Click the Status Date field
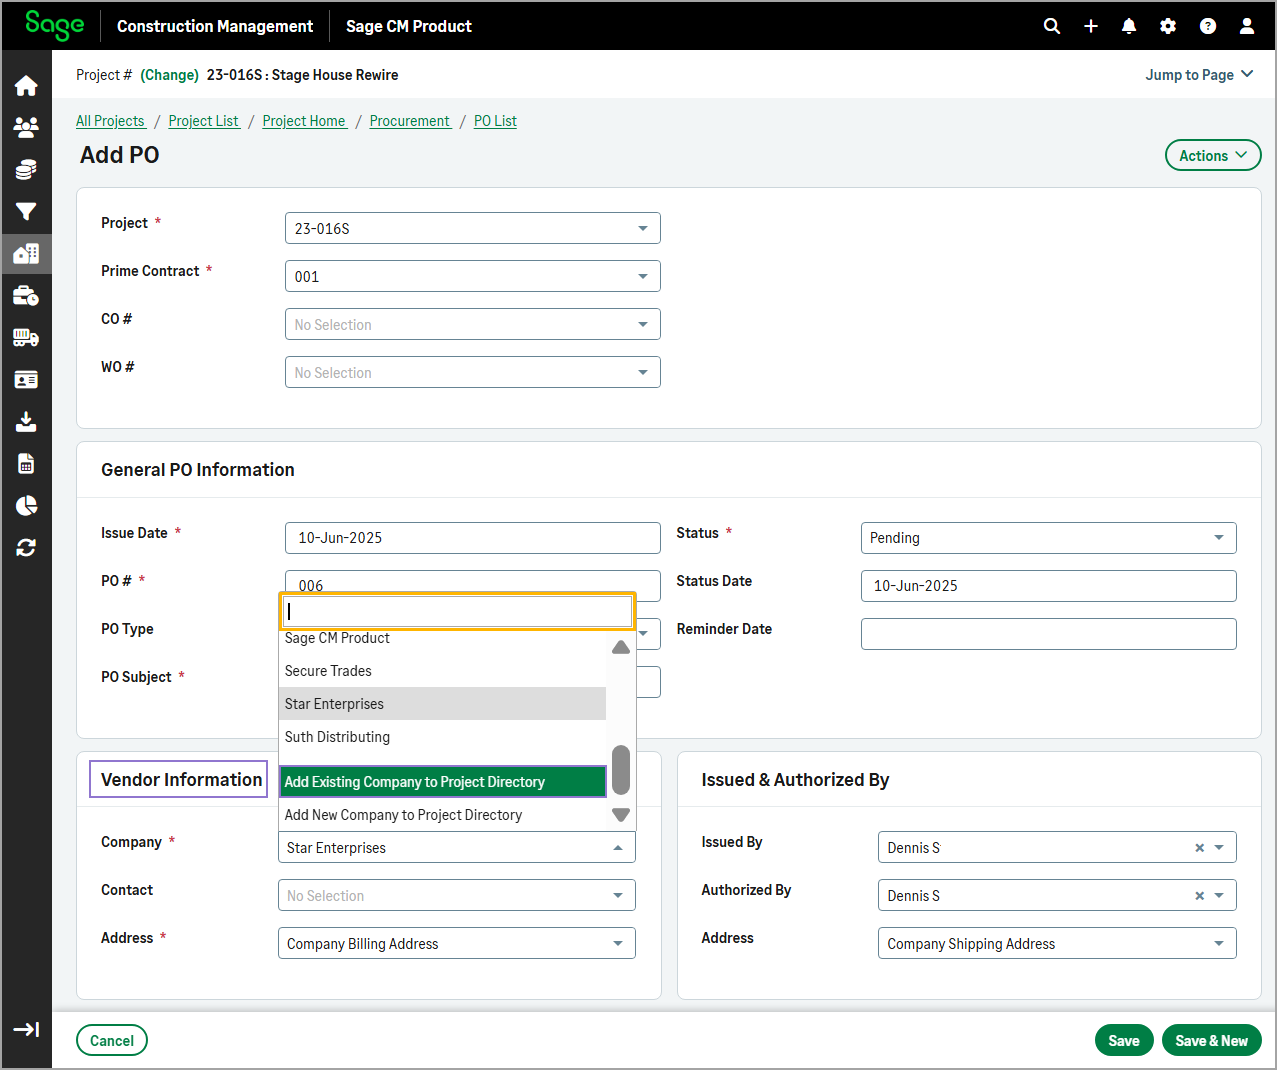 pos(1048,586)
